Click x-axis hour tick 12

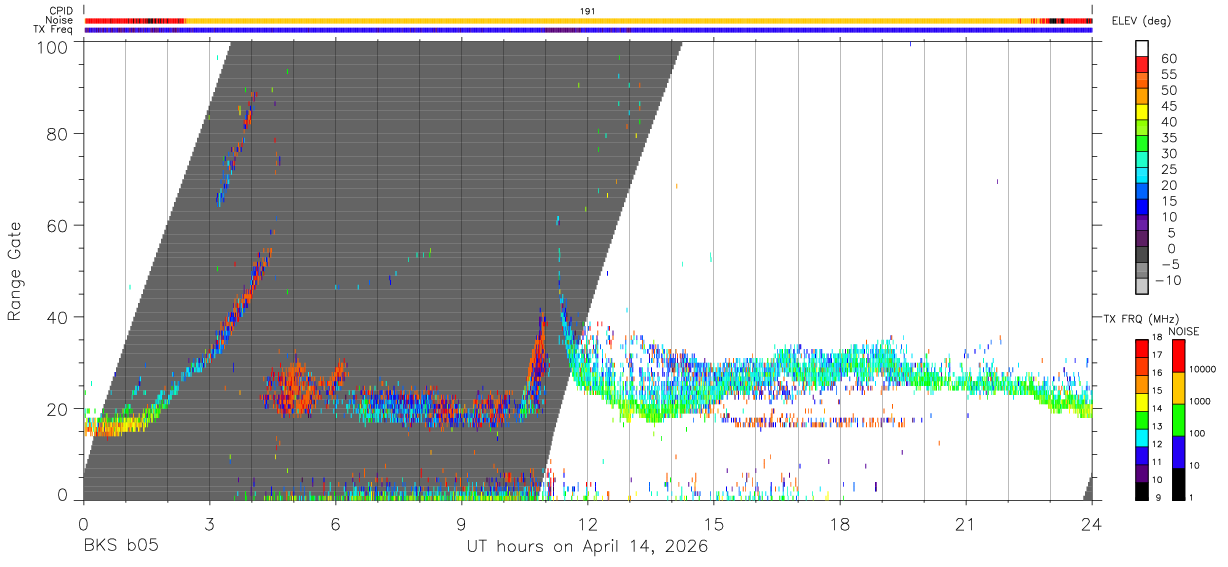click(587, 524)
